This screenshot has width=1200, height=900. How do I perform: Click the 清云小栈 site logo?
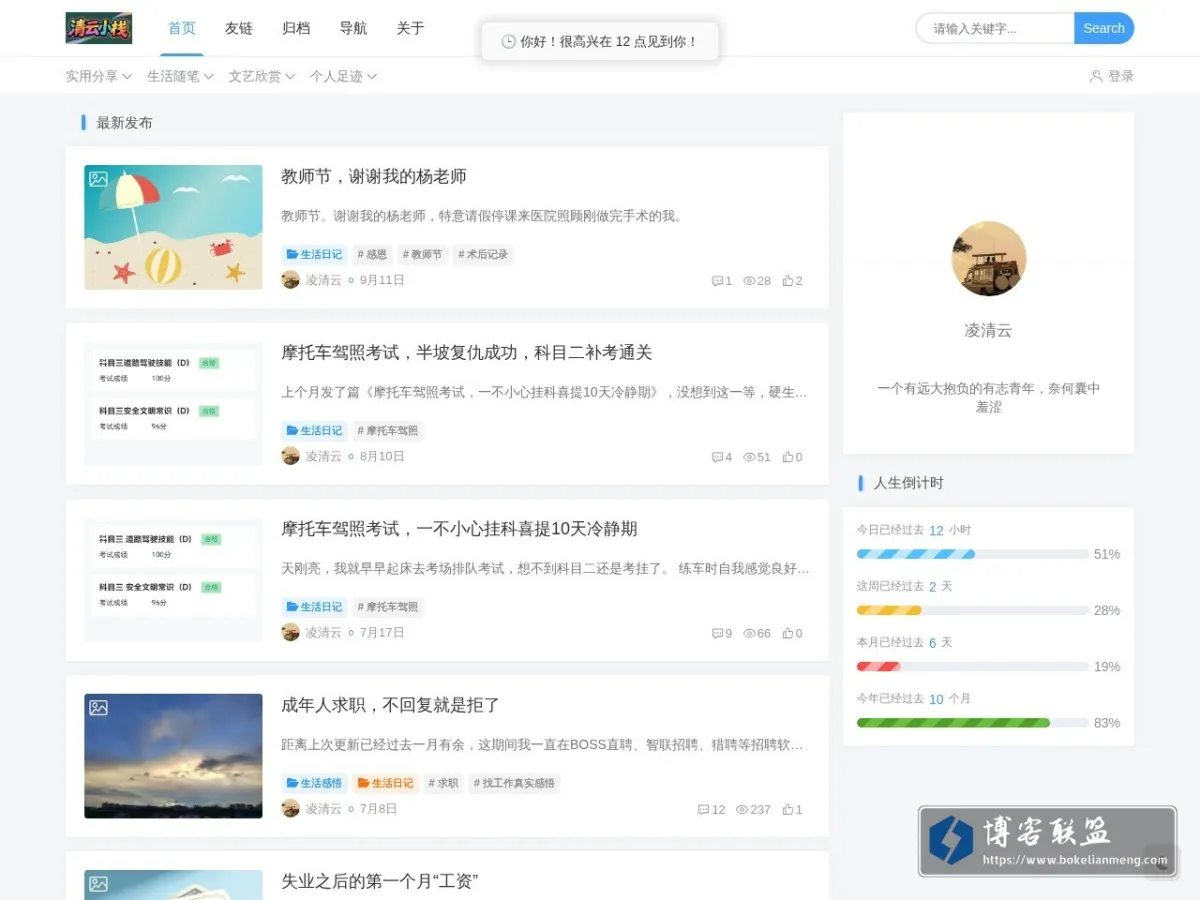click(99, 28)
